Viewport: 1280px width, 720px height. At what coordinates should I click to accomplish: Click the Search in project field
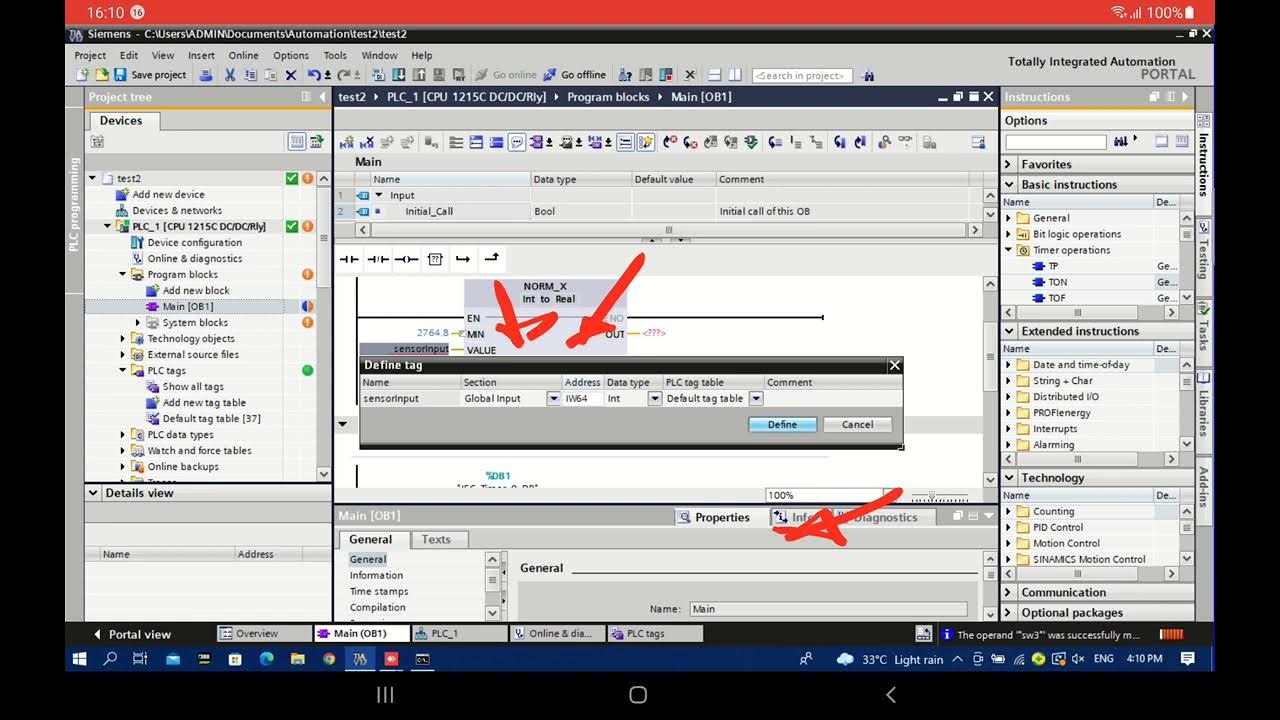click(x=802, y=75)
